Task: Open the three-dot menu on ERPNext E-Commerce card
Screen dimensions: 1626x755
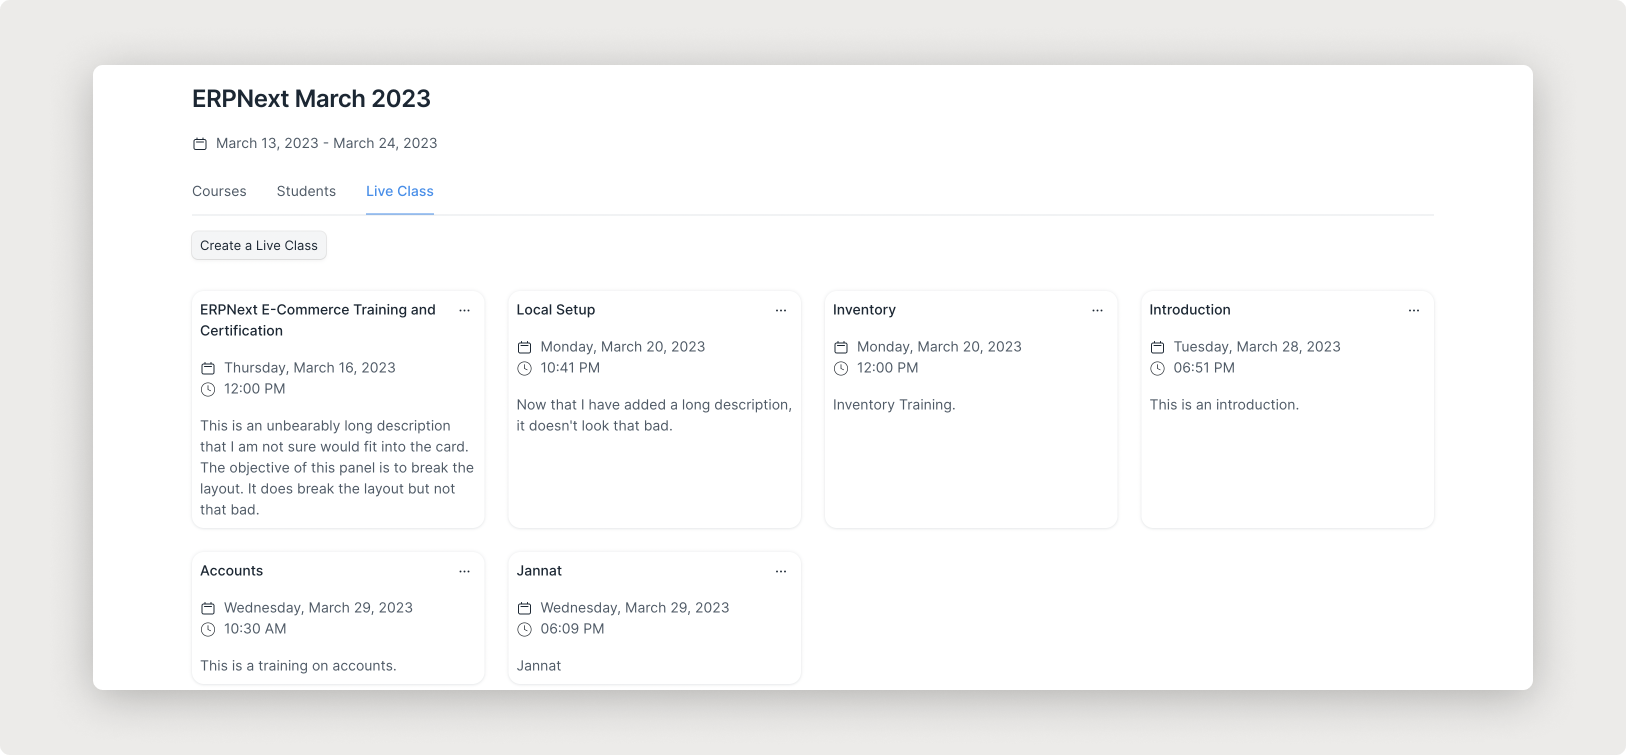Action: pyautogui.click(x=464, y=310)
